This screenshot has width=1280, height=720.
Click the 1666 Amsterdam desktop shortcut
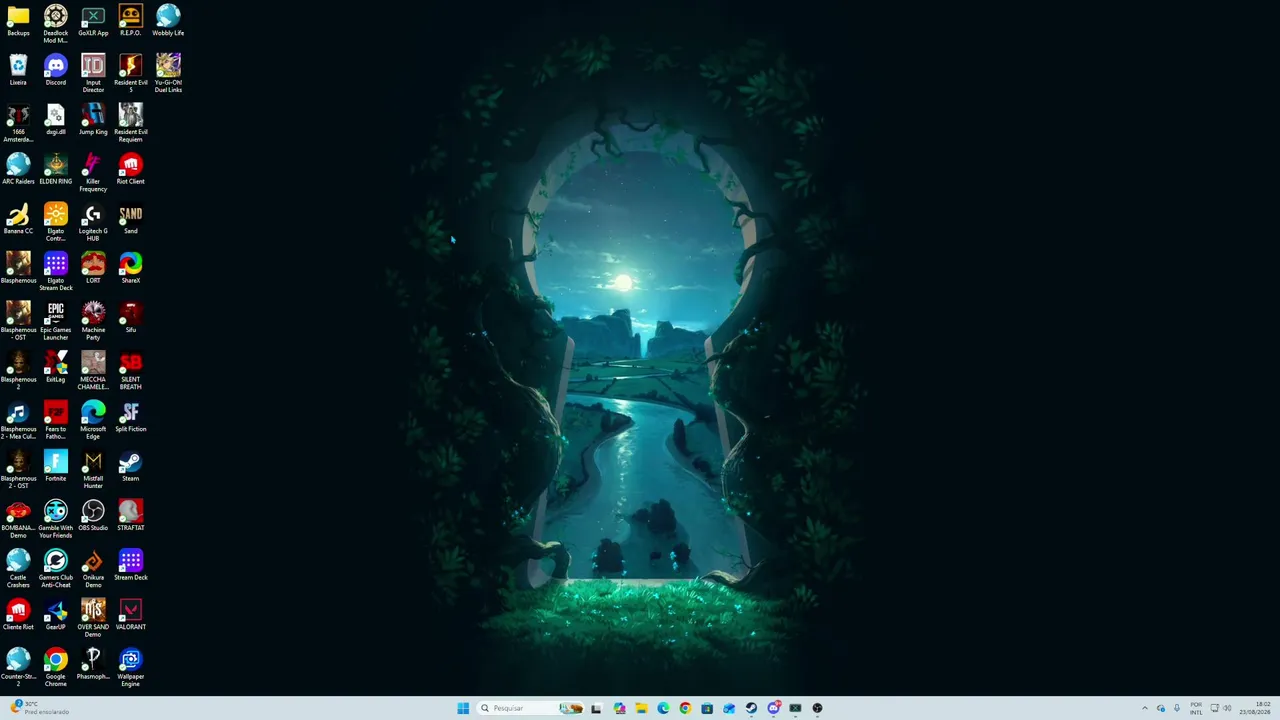point(18,123)
